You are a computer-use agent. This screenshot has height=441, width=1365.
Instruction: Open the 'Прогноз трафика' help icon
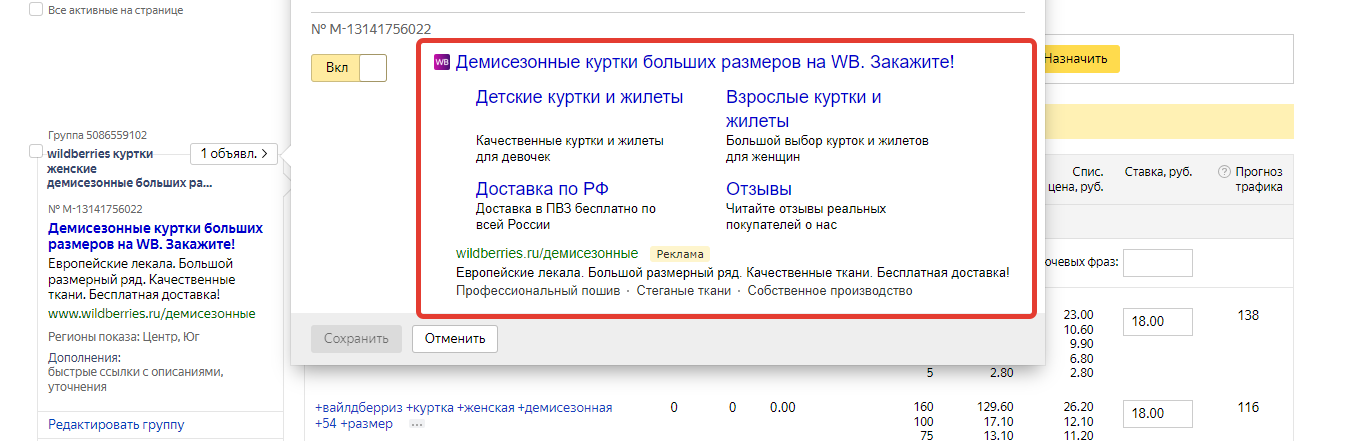pos(1223,172)
